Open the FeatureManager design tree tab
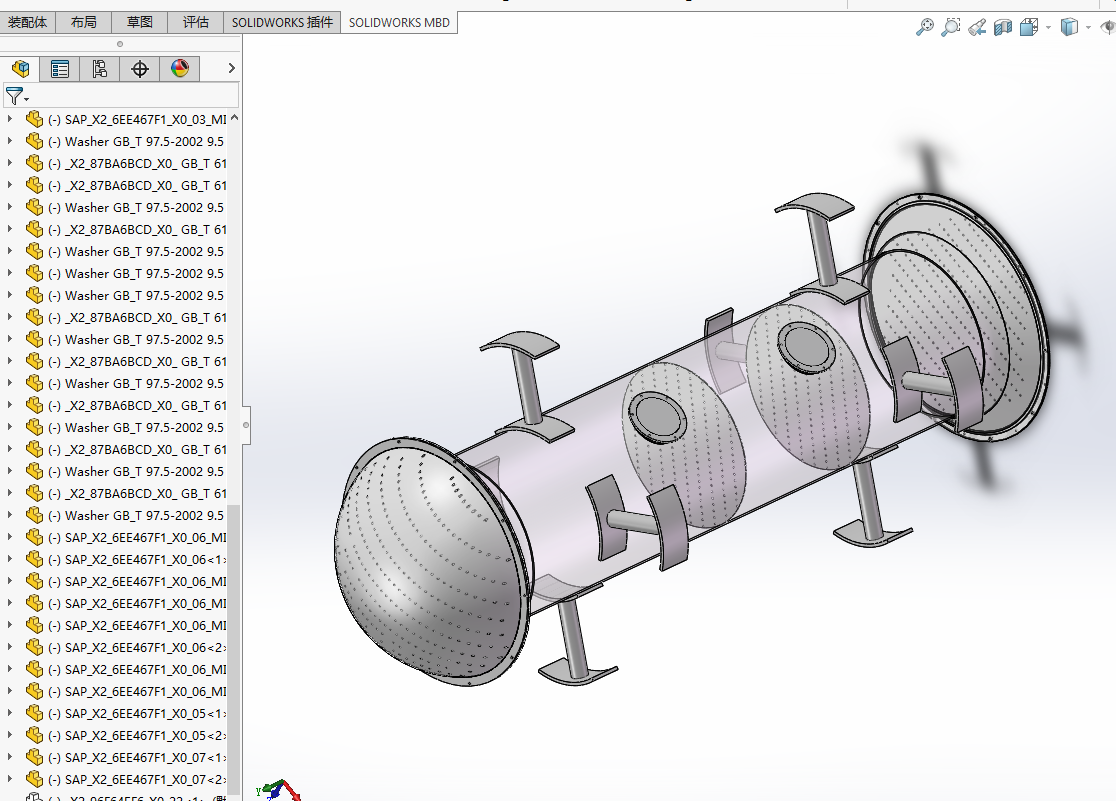This screenshot has width=1116, height=801. point(20,68)
